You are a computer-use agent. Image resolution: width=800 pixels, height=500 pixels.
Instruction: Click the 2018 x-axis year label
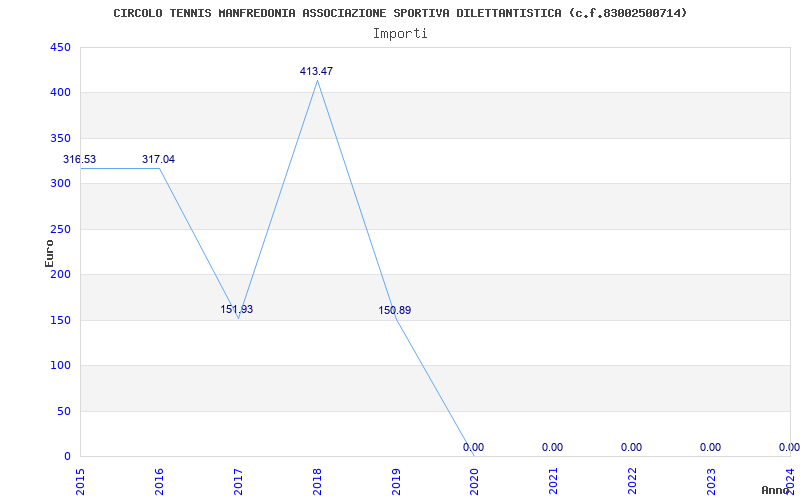click(317, 482)
